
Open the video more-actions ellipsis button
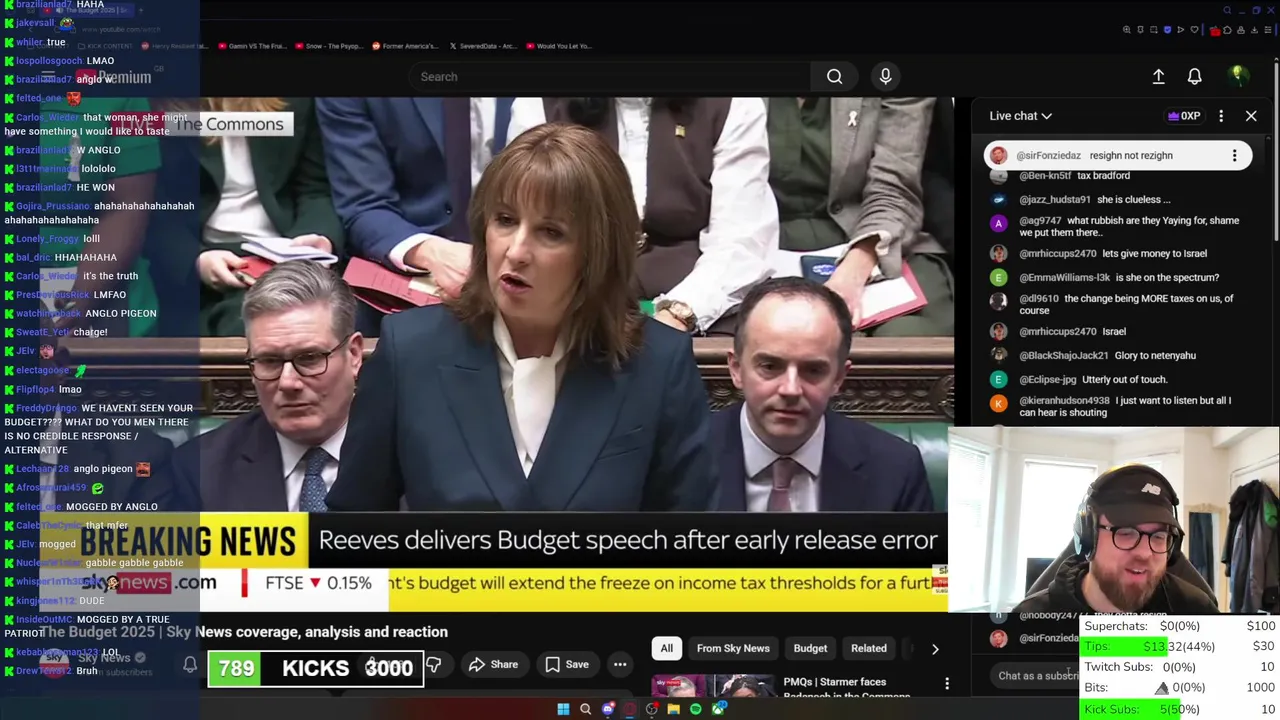pyautogui.click(x=620, y=665)
